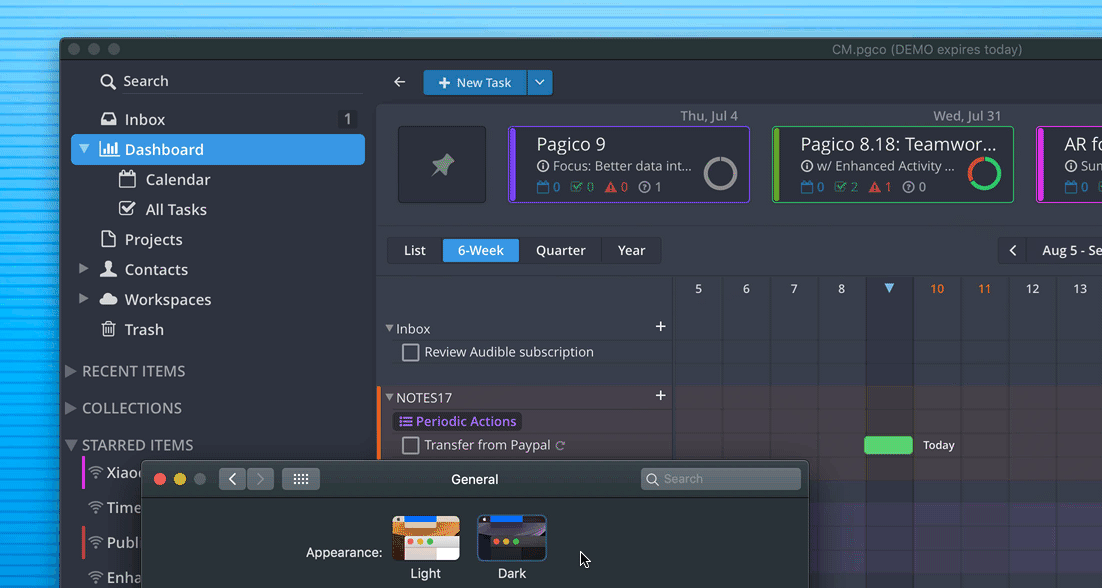The image size is (1102, 588).
Task: Click Pagico 8.18 progress ring
Action: click(984, 174)
